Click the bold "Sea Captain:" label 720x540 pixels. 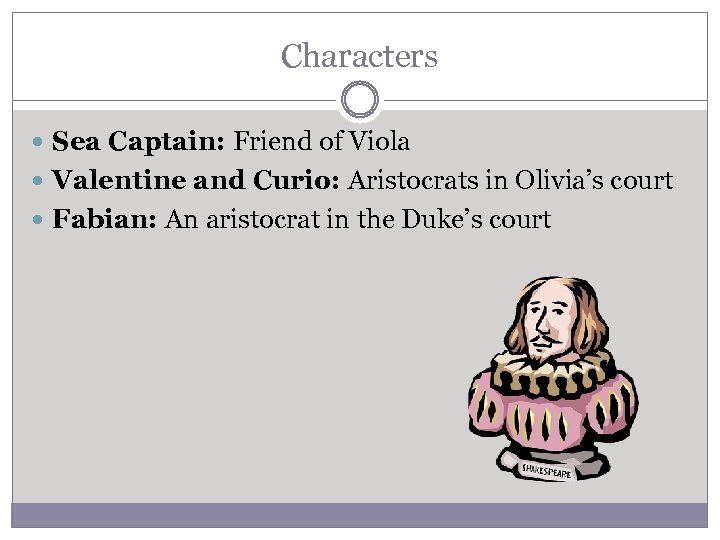click(139, 142)
